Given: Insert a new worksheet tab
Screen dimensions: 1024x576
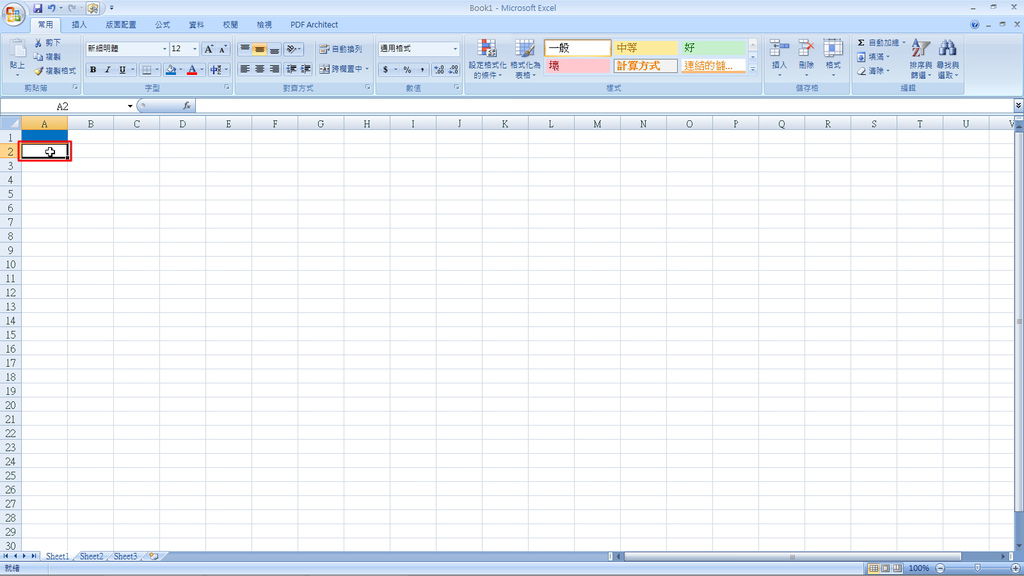Looking at the screenshot, I should point(153,556).
